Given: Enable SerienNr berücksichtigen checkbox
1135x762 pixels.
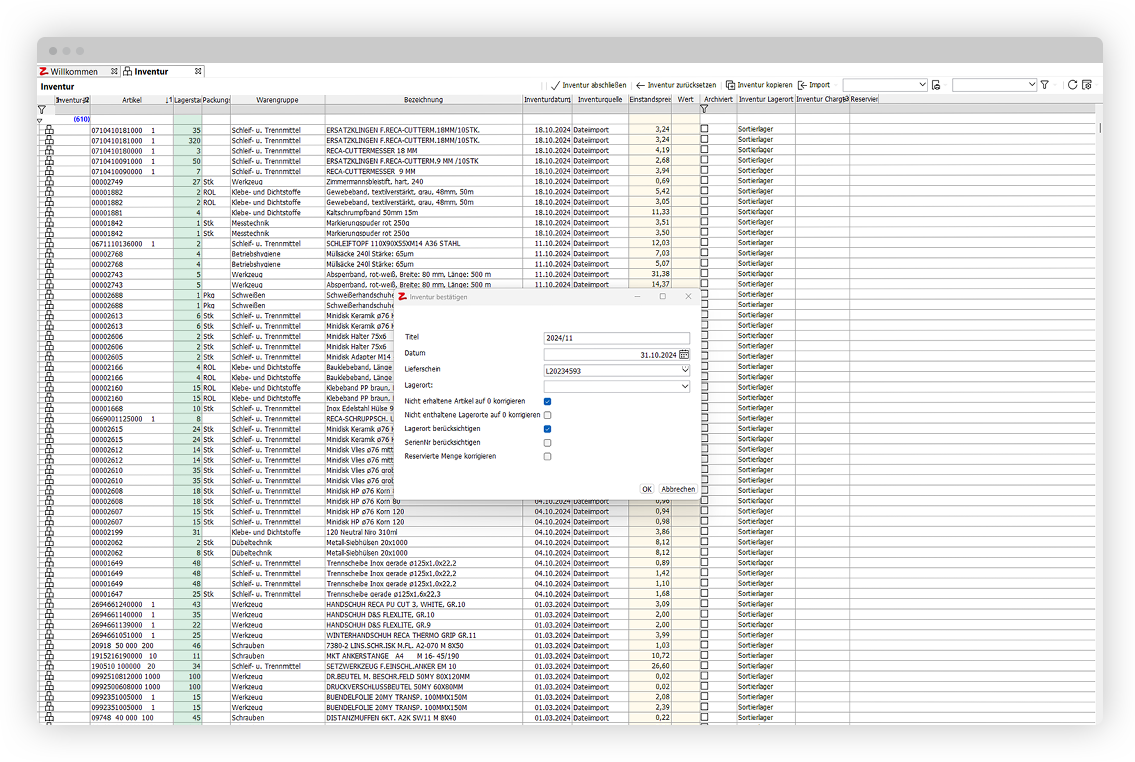Looking at the screenshot, I should click(547, 442).
